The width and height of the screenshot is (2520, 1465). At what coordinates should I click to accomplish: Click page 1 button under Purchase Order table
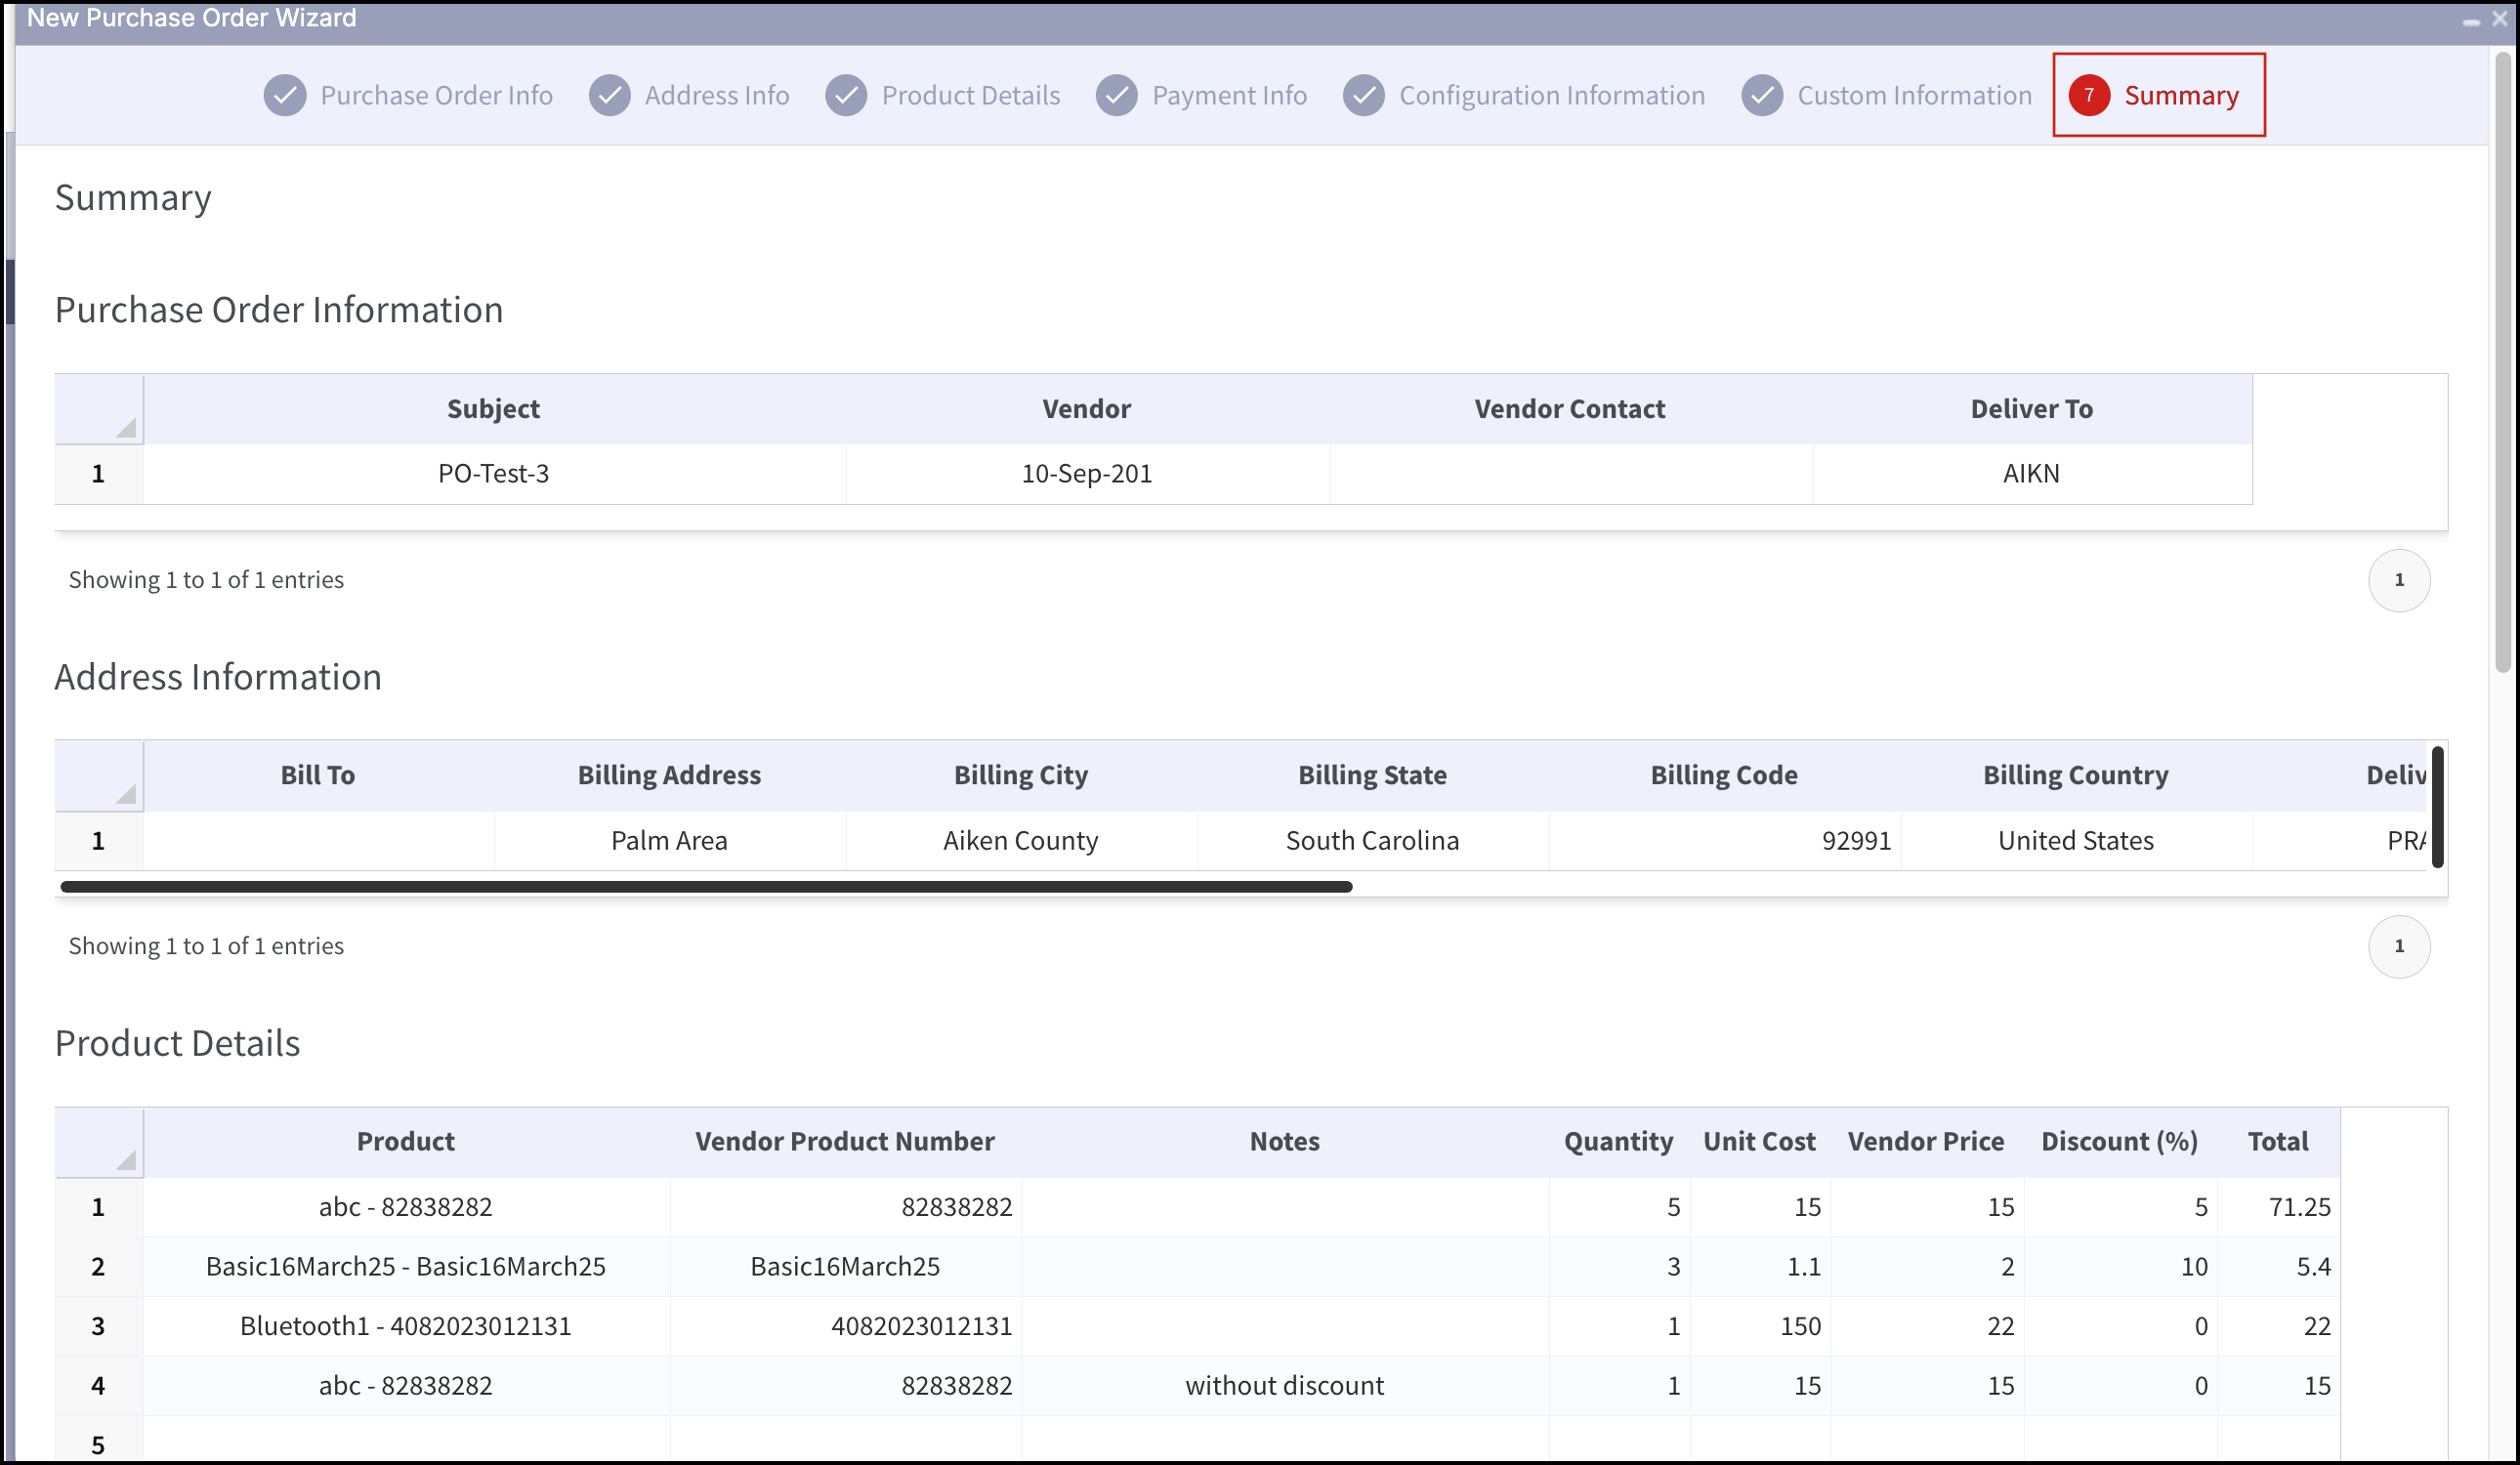pos(2399,580)
